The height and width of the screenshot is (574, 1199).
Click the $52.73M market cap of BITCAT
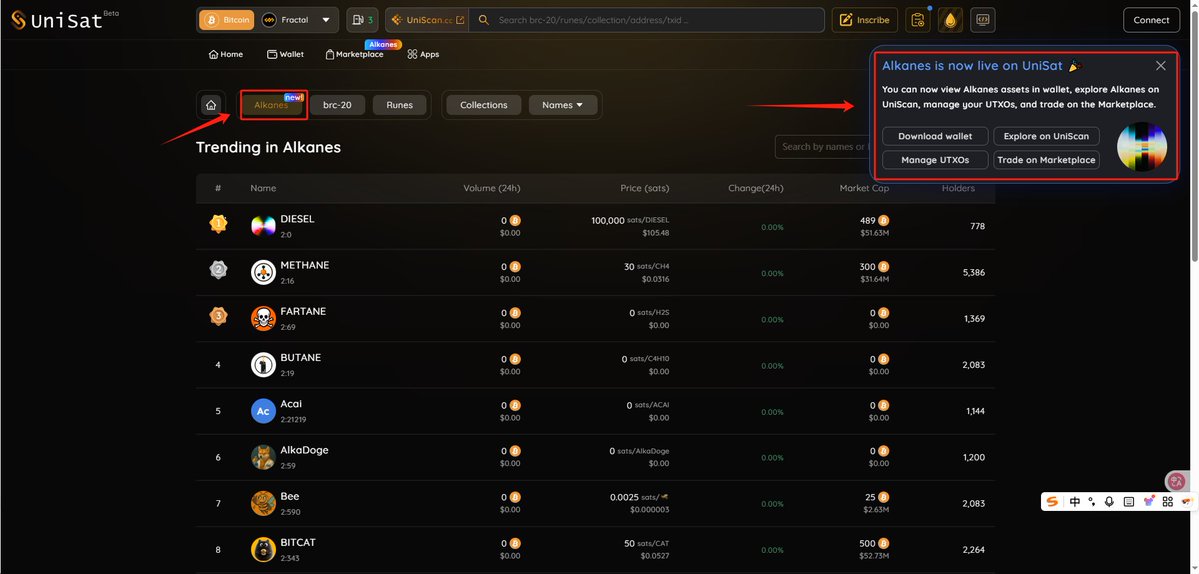(876, 556)
